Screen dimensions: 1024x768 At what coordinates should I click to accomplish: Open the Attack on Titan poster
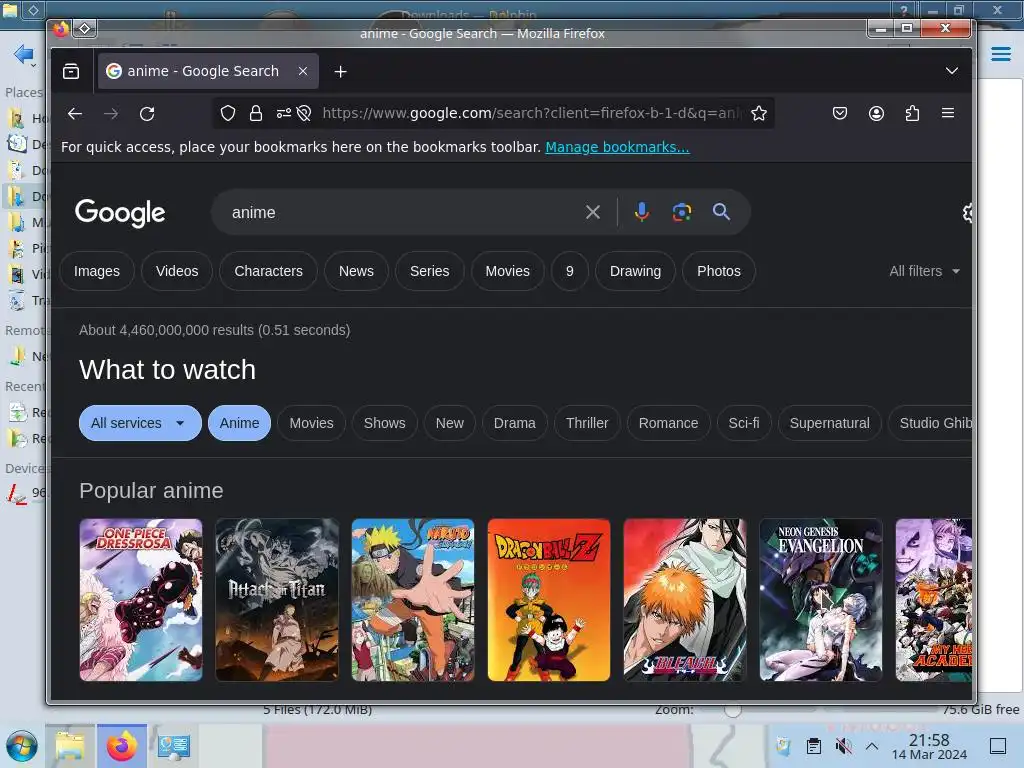pos(277,600)
